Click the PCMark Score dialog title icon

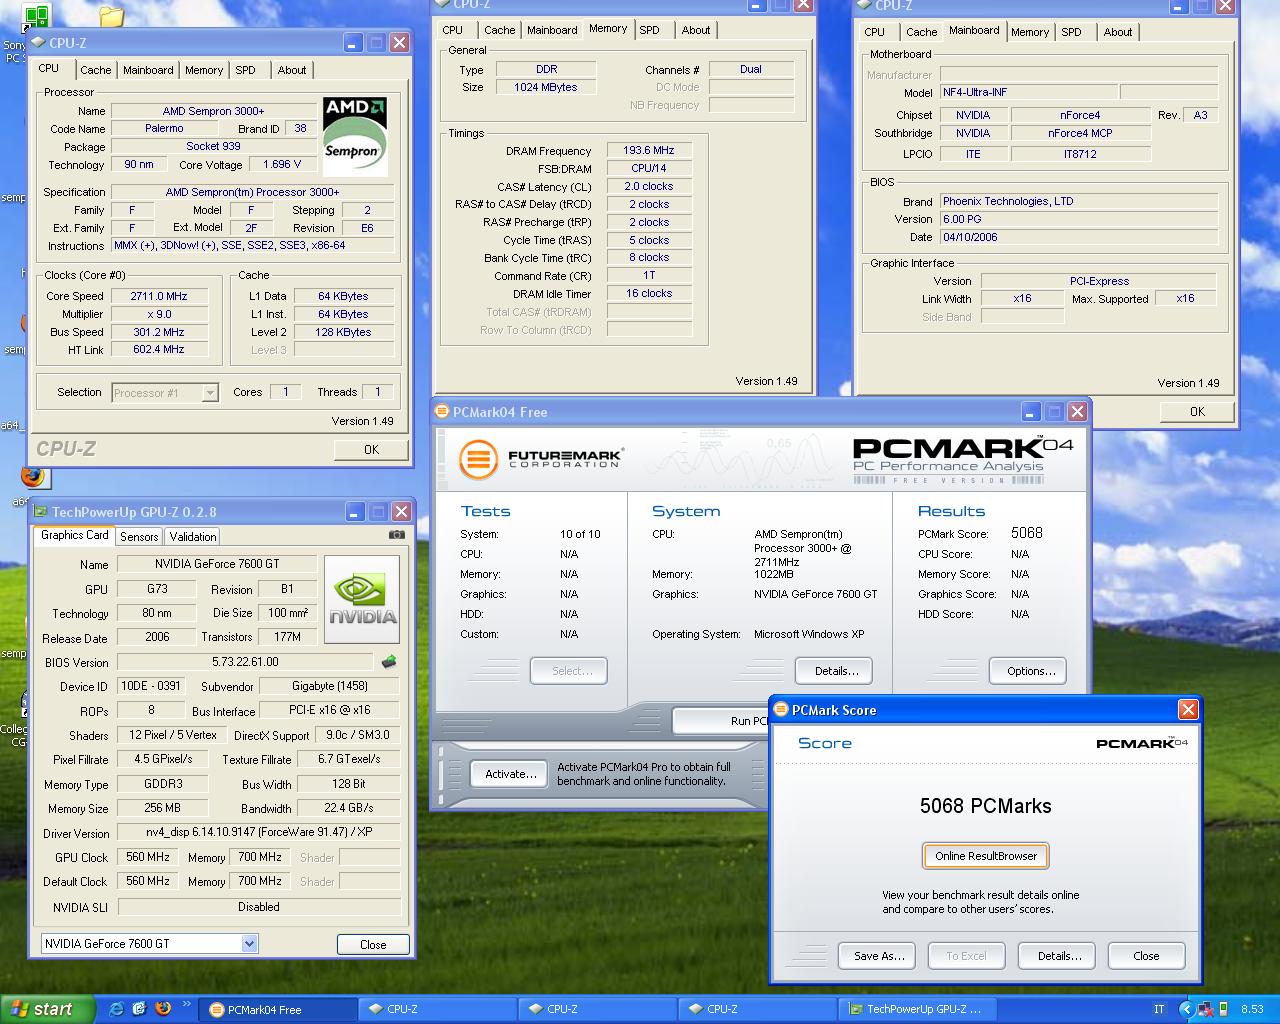click(782, 710)
